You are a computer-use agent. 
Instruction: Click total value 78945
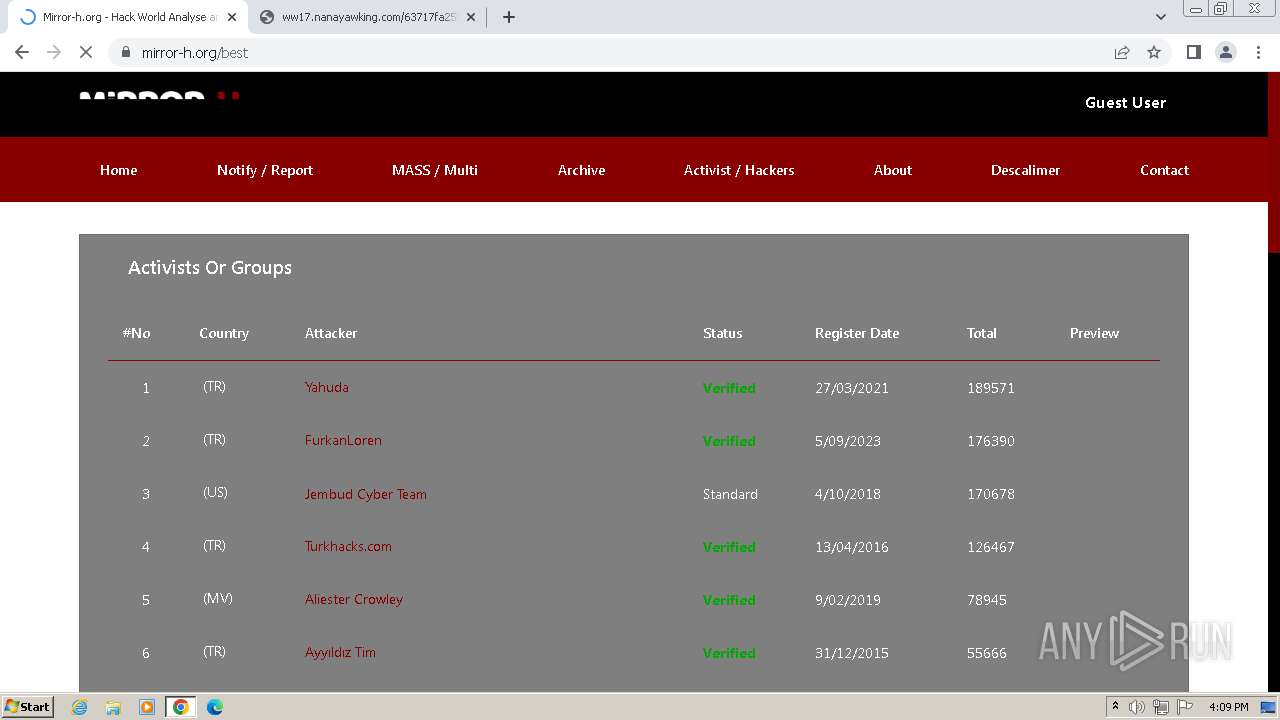tap(987, 600)
